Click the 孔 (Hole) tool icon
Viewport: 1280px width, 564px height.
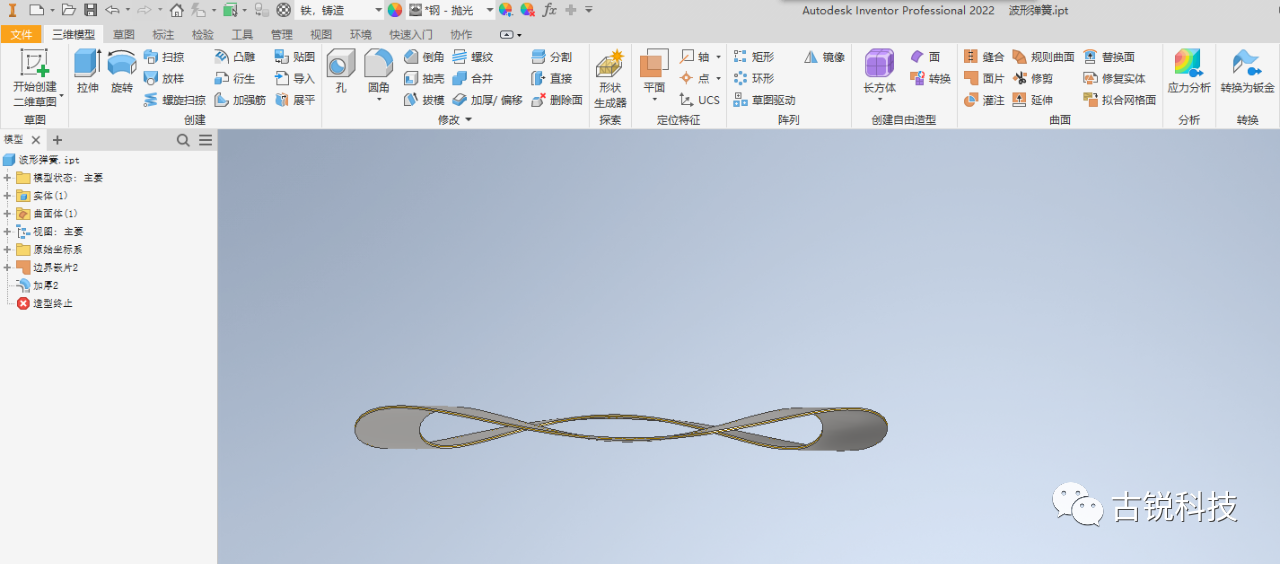341,72
